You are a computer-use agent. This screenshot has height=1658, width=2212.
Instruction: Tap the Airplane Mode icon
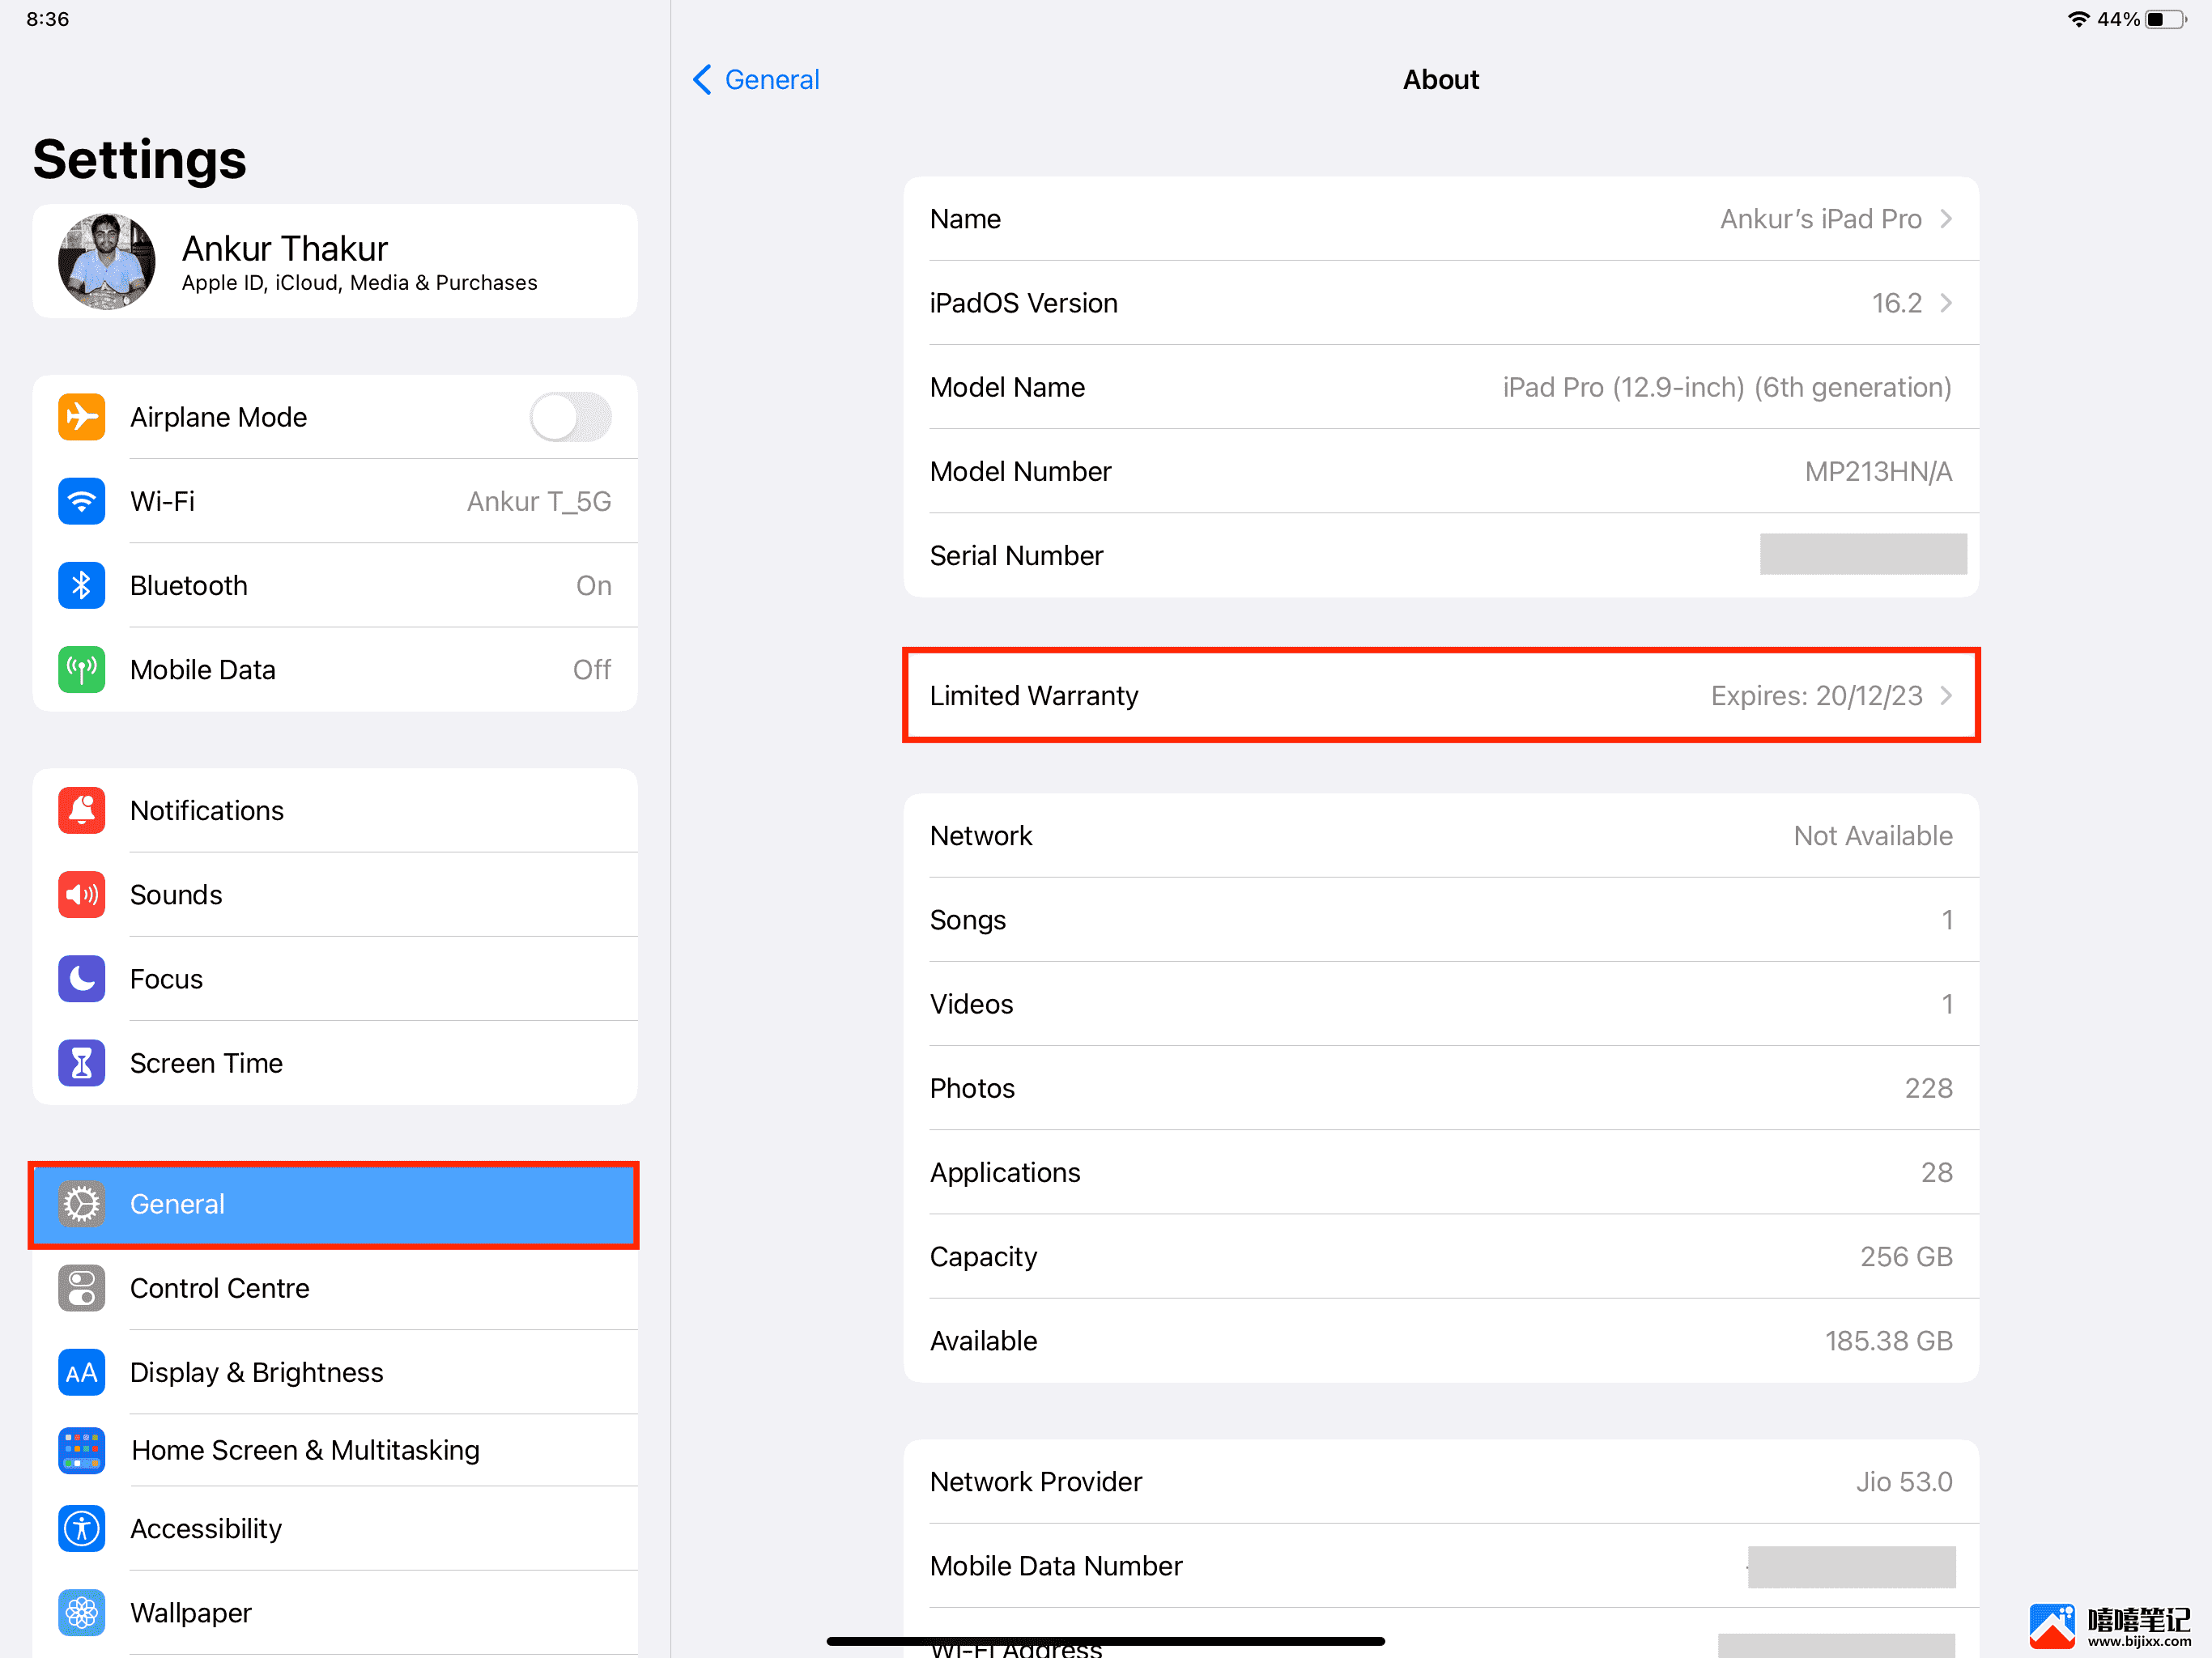point(80,418)
